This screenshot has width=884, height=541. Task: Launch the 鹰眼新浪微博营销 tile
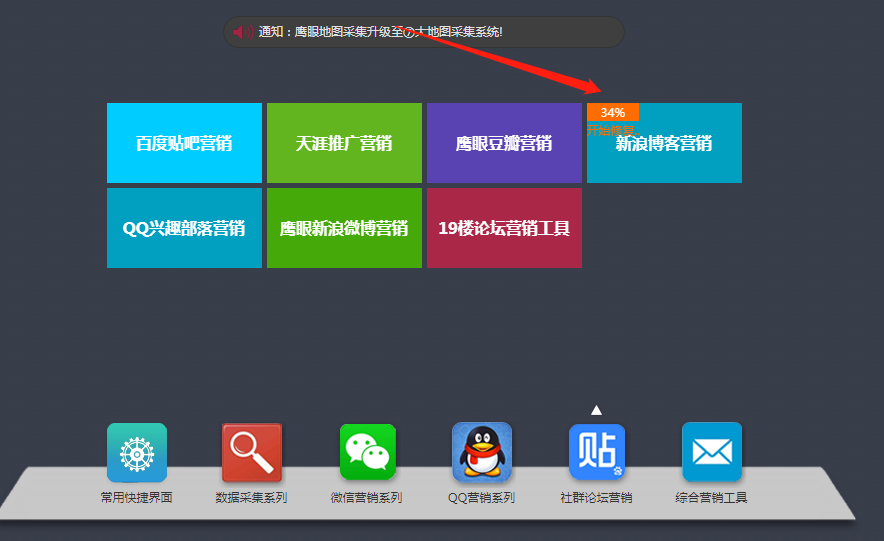tap(344, 228)
